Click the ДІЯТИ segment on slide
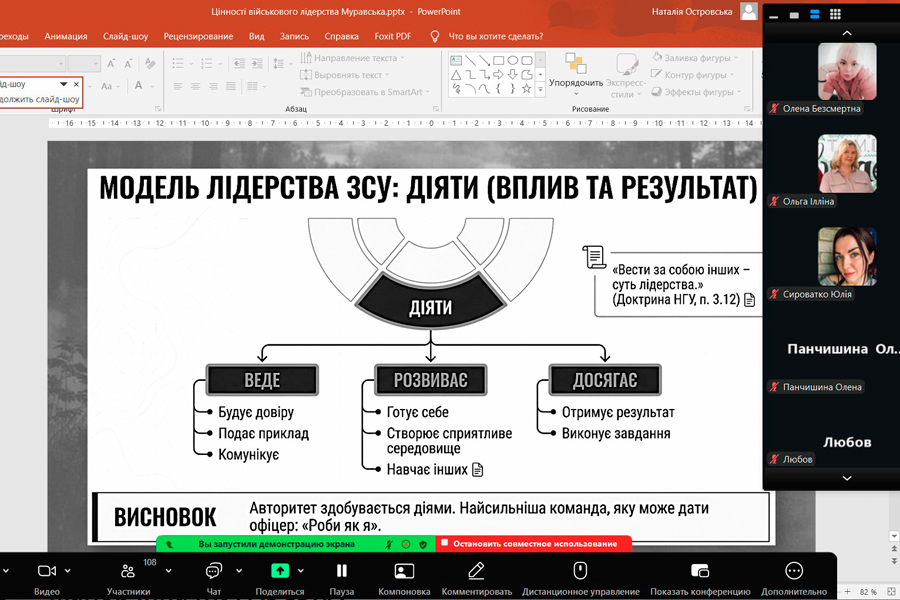 click(430, 303)
